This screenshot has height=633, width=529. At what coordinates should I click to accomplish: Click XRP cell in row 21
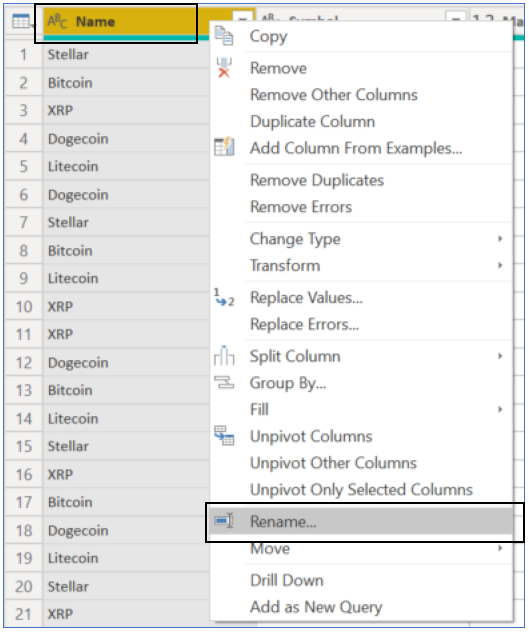coord(126,614)
